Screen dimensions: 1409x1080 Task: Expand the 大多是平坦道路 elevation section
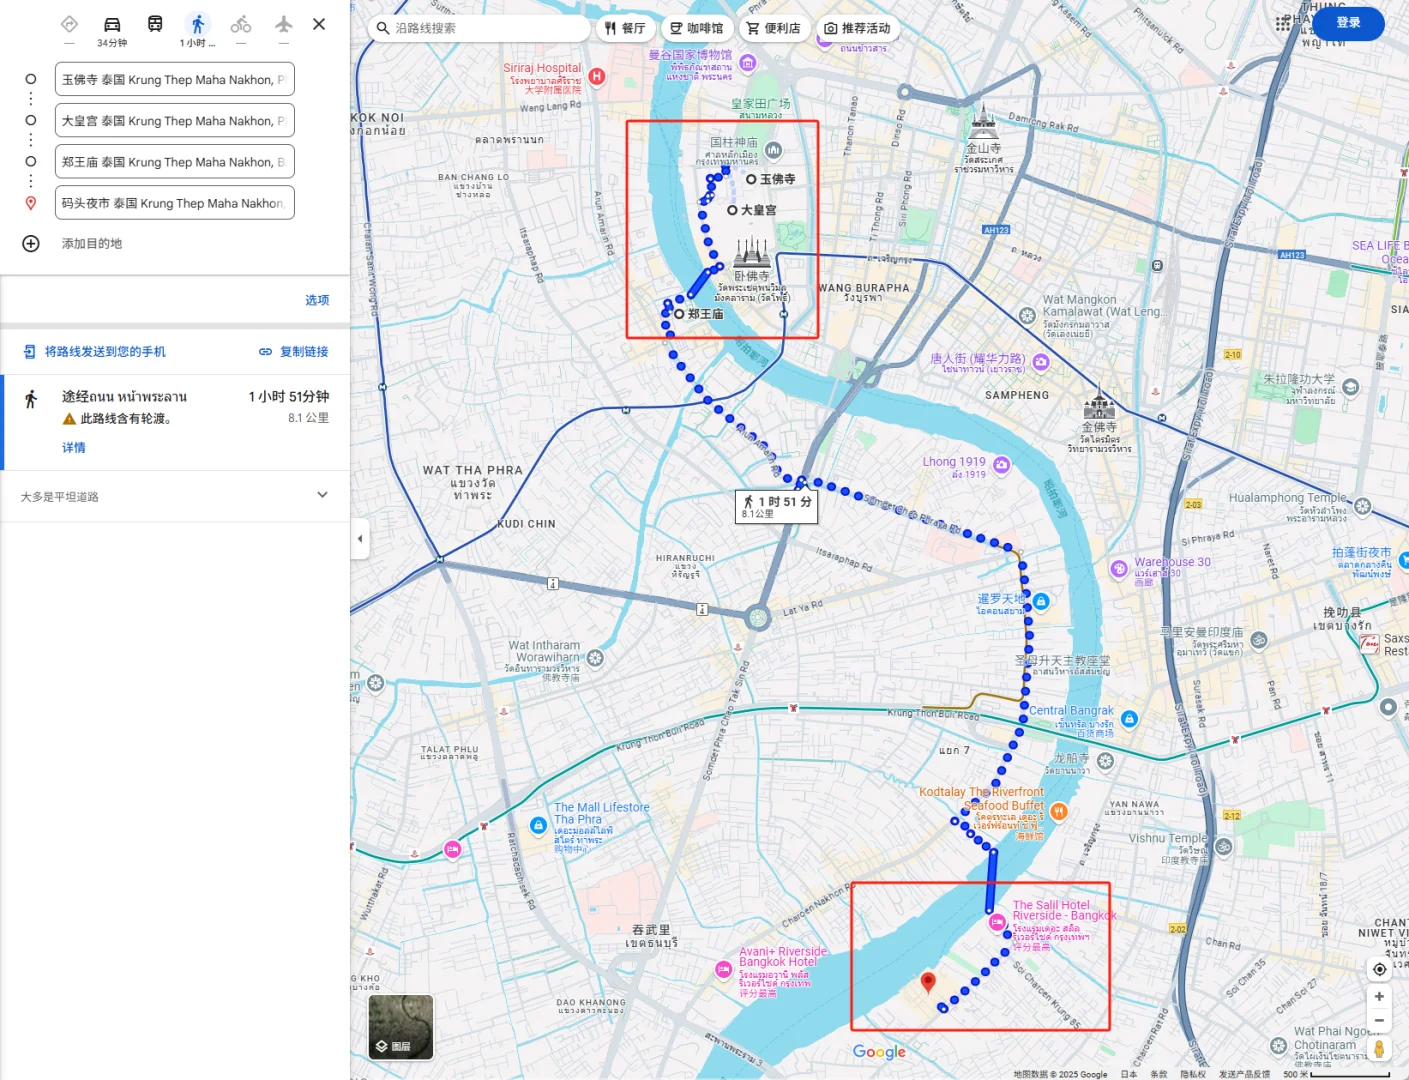coord(175,496)
